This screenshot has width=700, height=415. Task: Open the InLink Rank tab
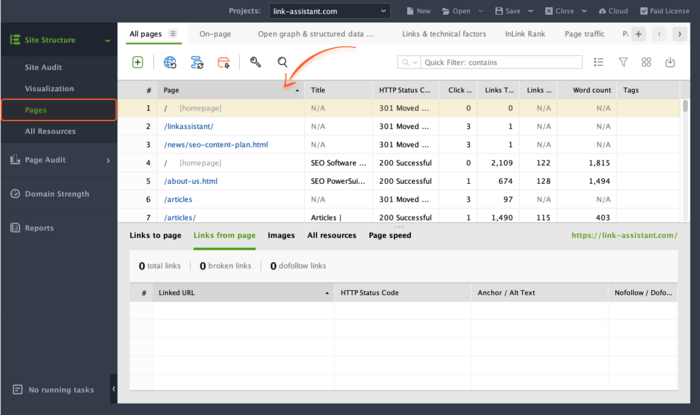(525, 34)
